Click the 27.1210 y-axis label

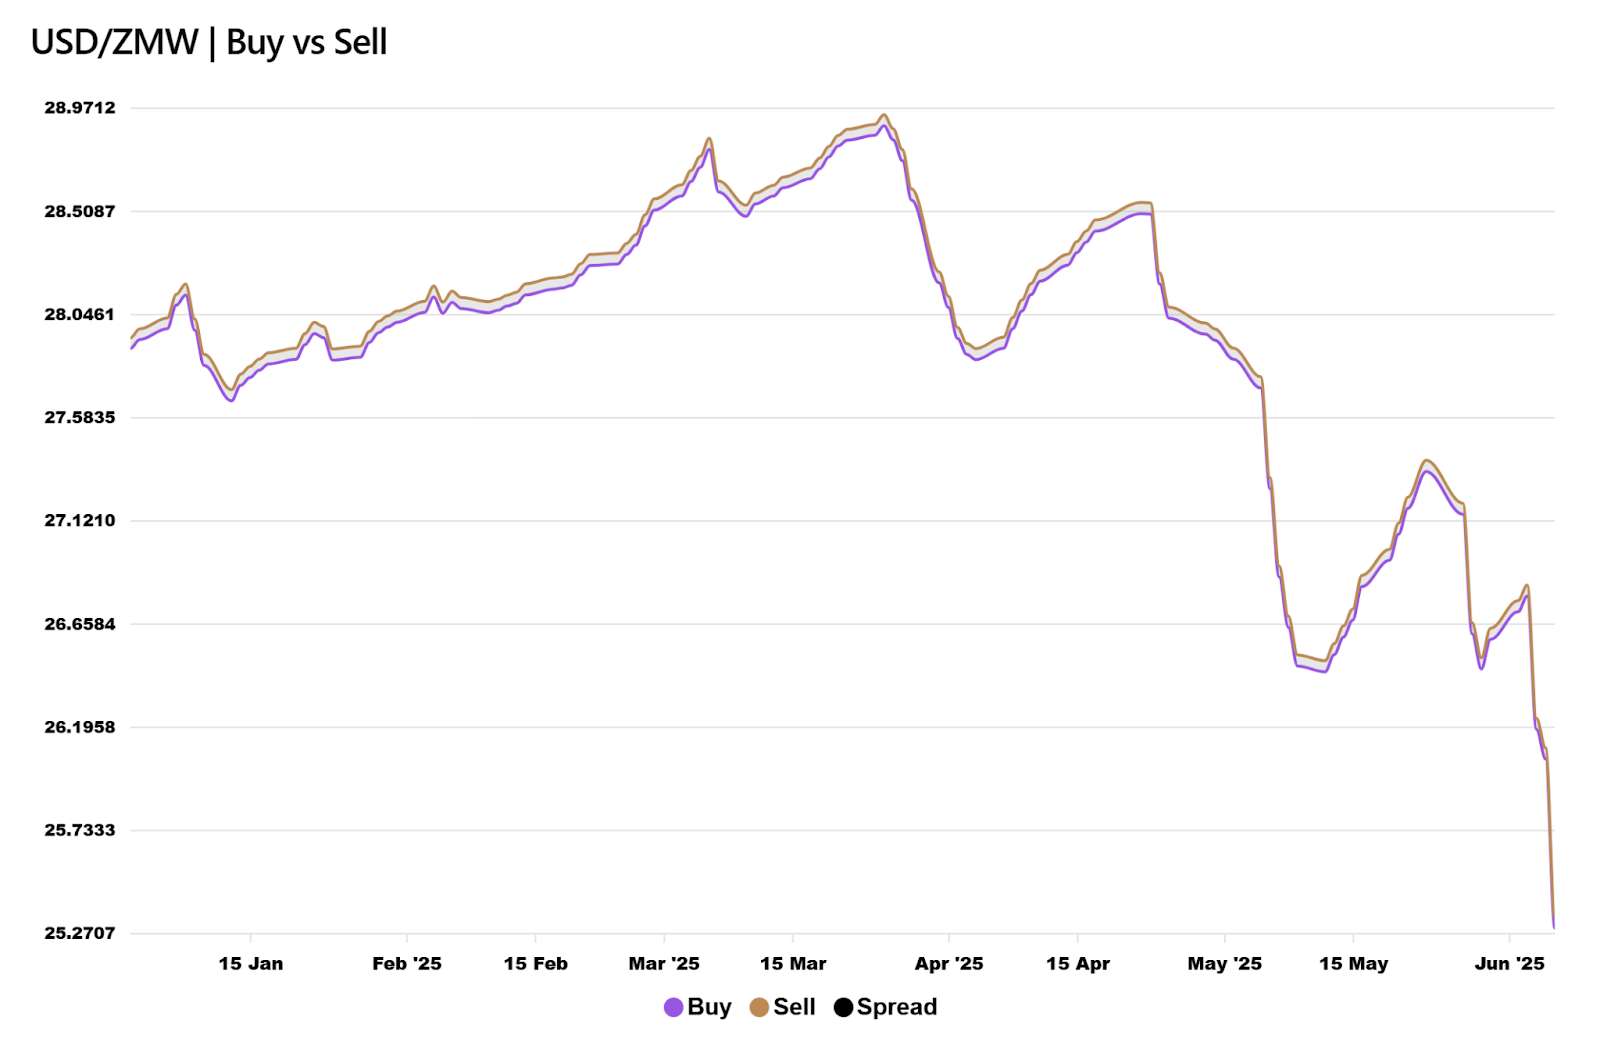click(x=80, y=520)
